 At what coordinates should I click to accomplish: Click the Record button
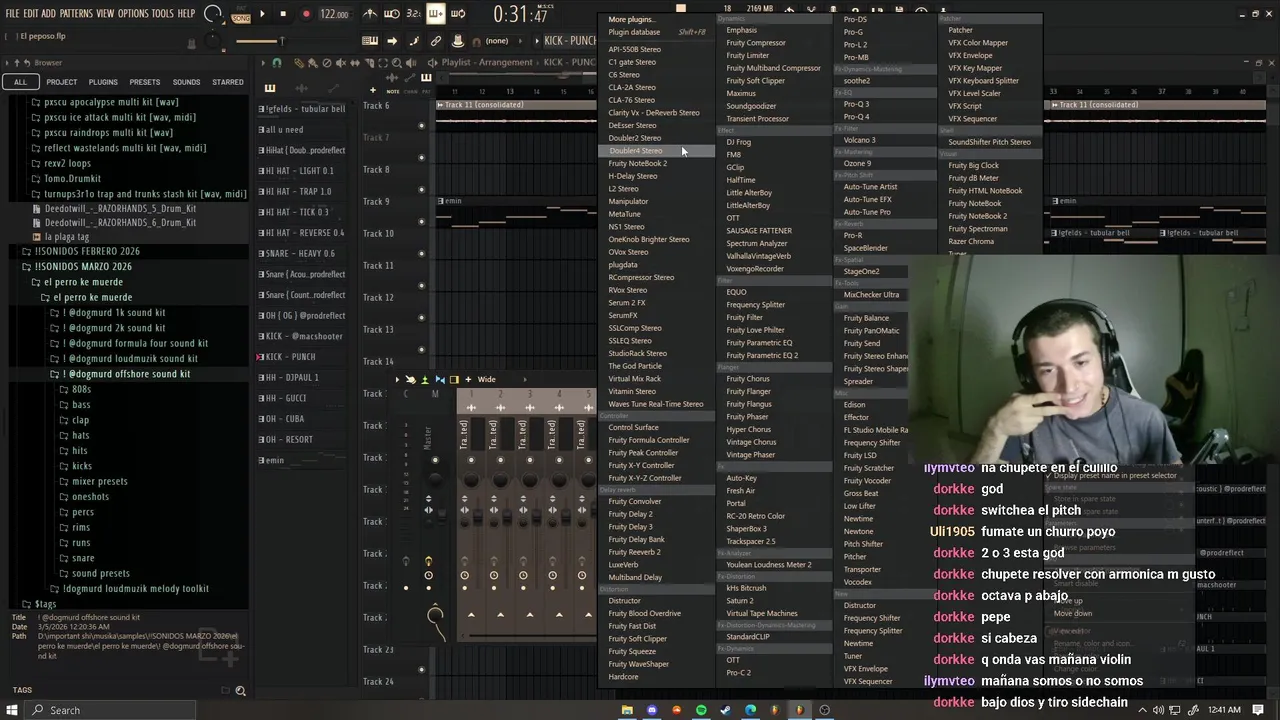coord(306,14)
